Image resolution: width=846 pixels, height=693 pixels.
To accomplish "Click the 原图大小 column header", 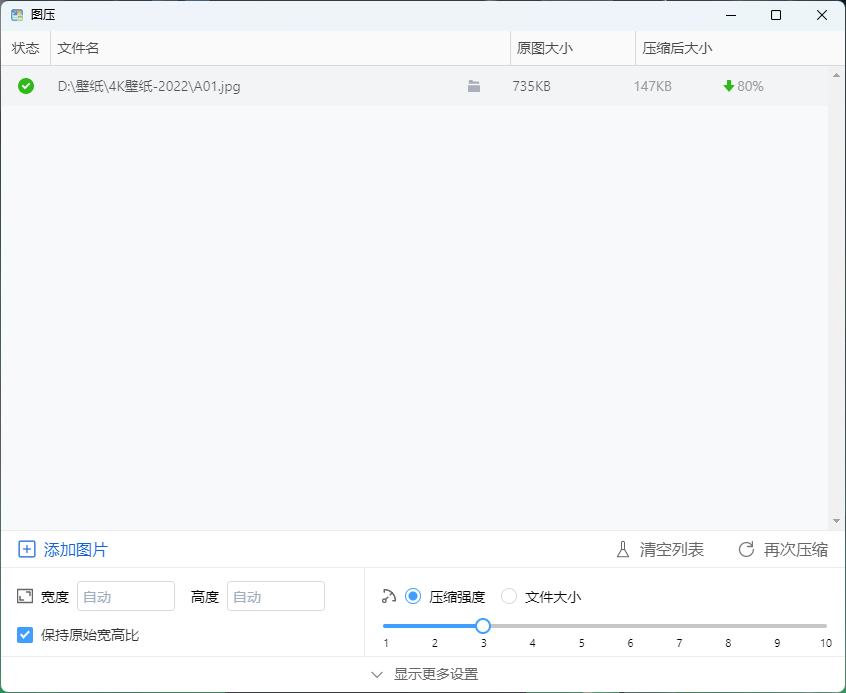I will click(545, 48).
